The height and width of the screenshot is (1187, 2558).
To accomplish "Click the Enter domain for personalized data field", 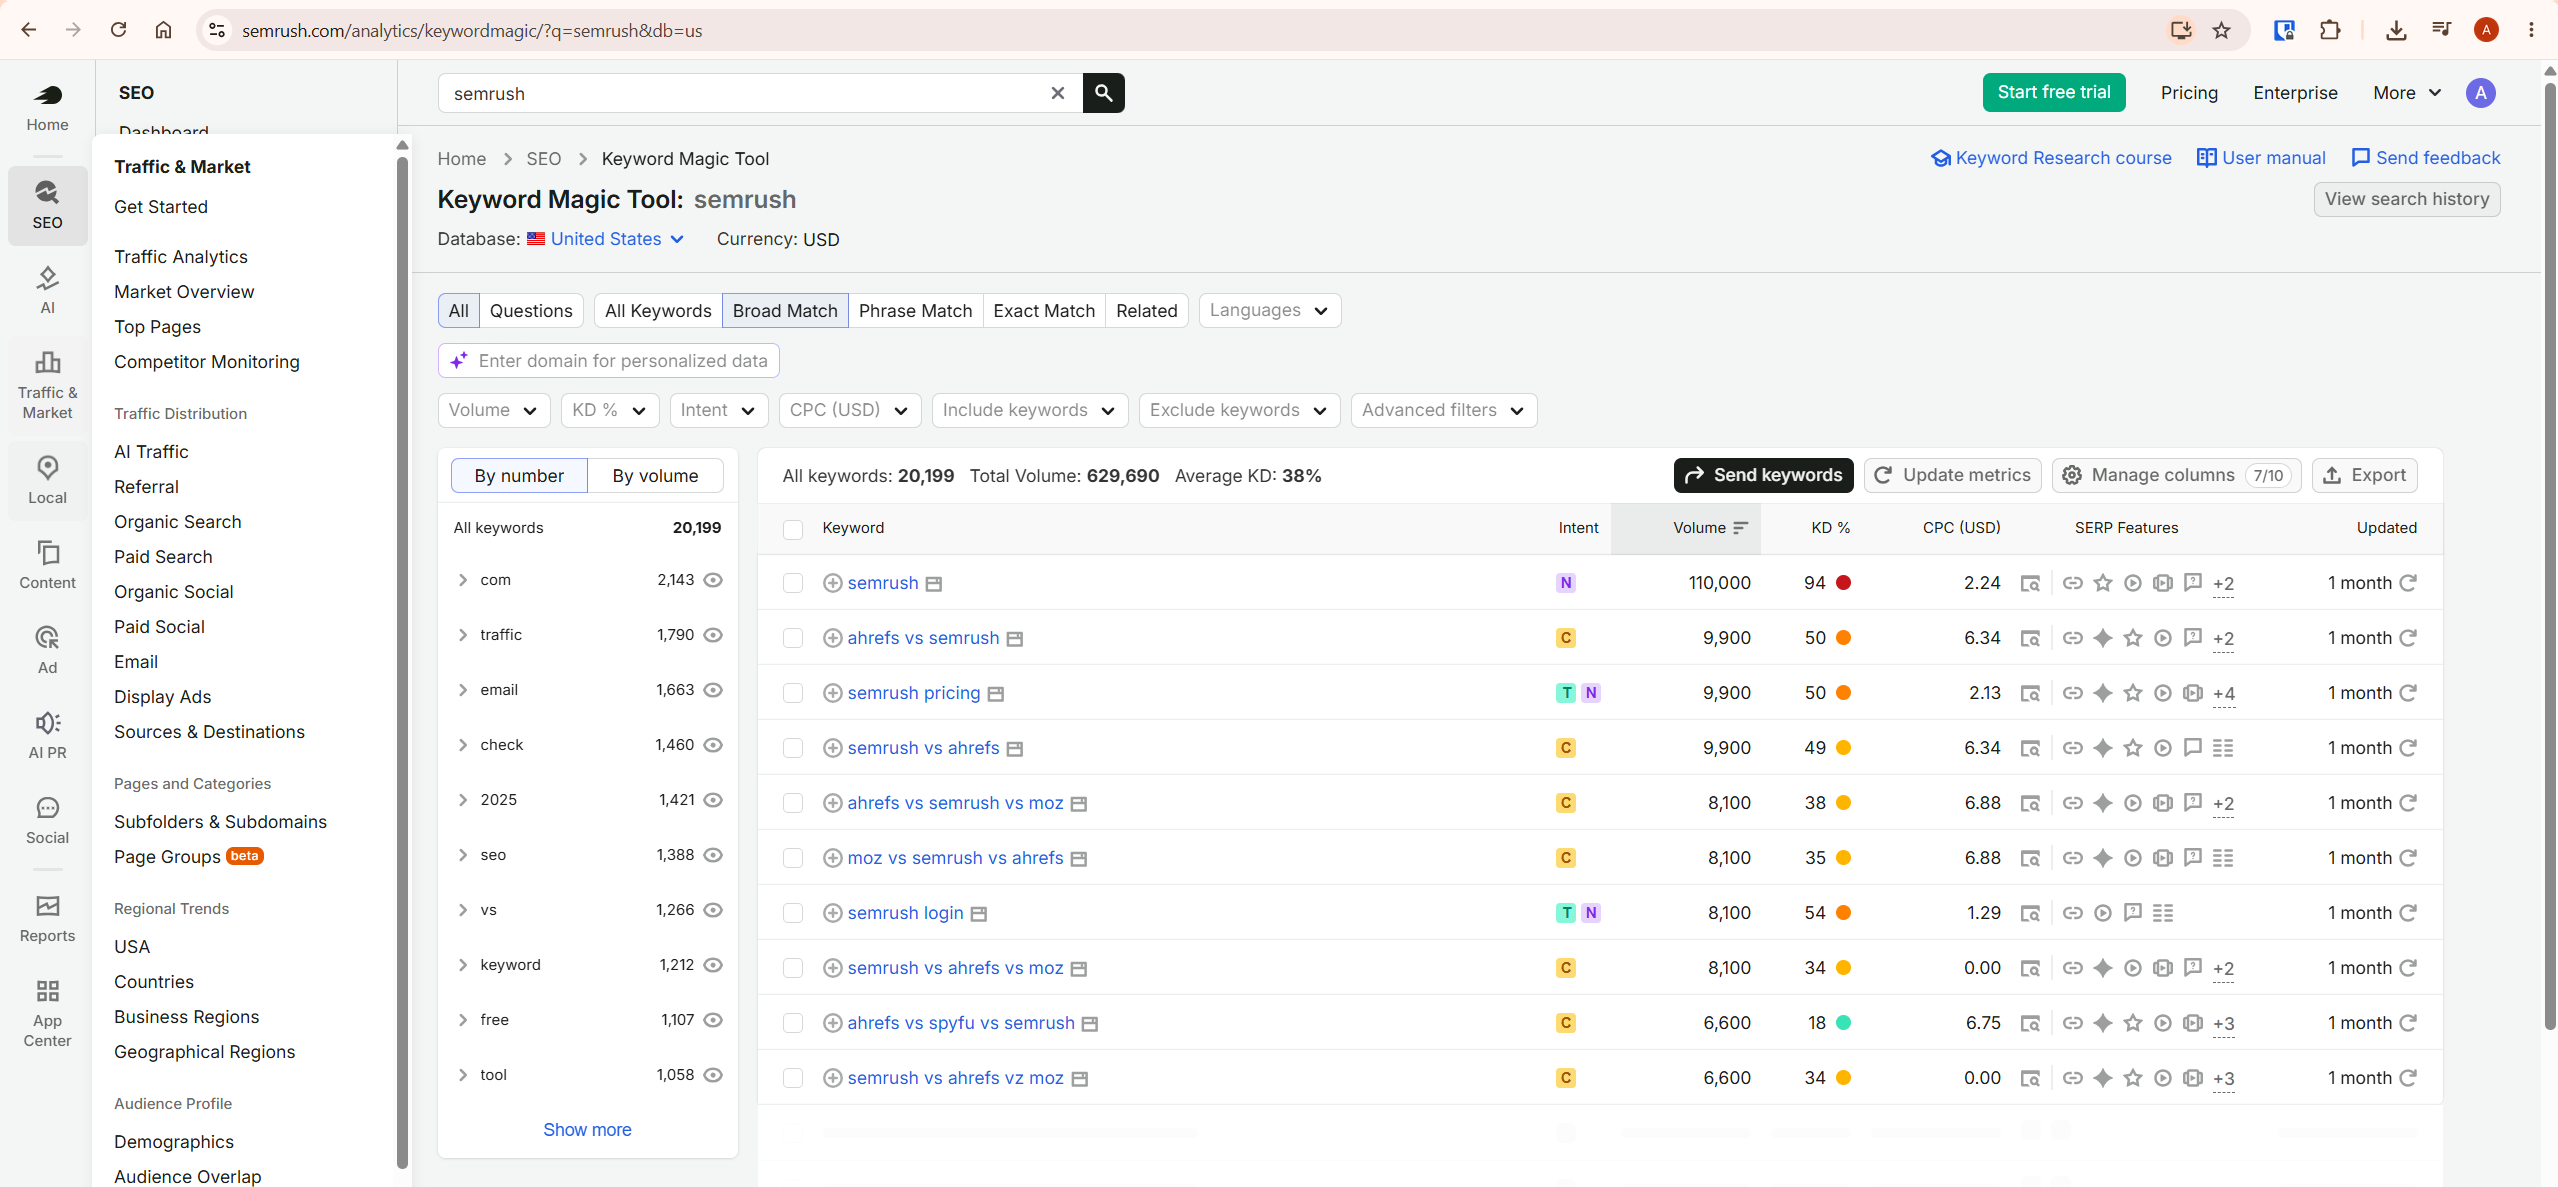I will pos(608,361).
